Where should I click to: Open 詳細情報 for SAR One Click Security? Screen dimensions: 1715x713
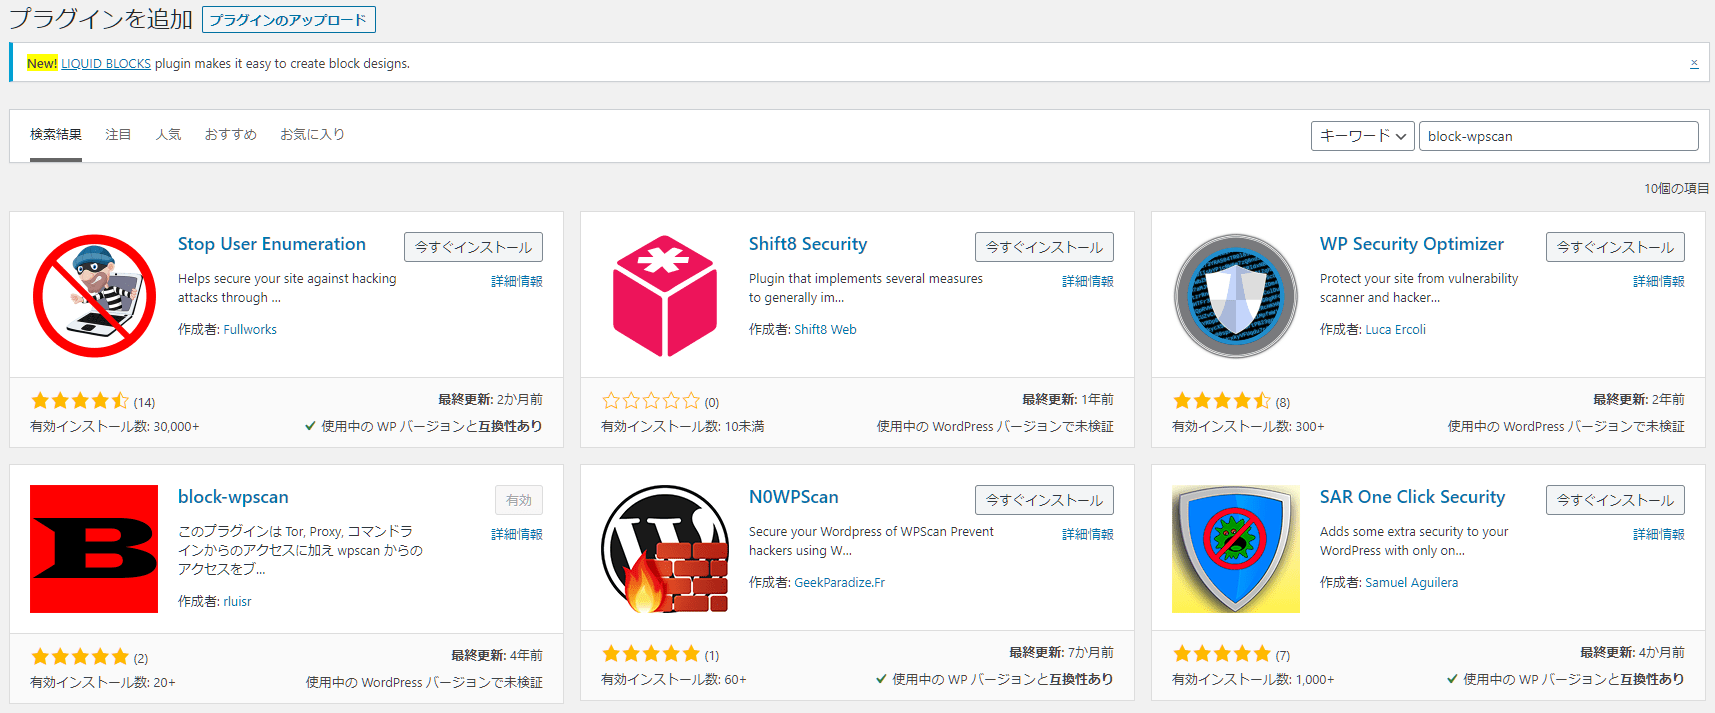click(x=1659, y=534)
